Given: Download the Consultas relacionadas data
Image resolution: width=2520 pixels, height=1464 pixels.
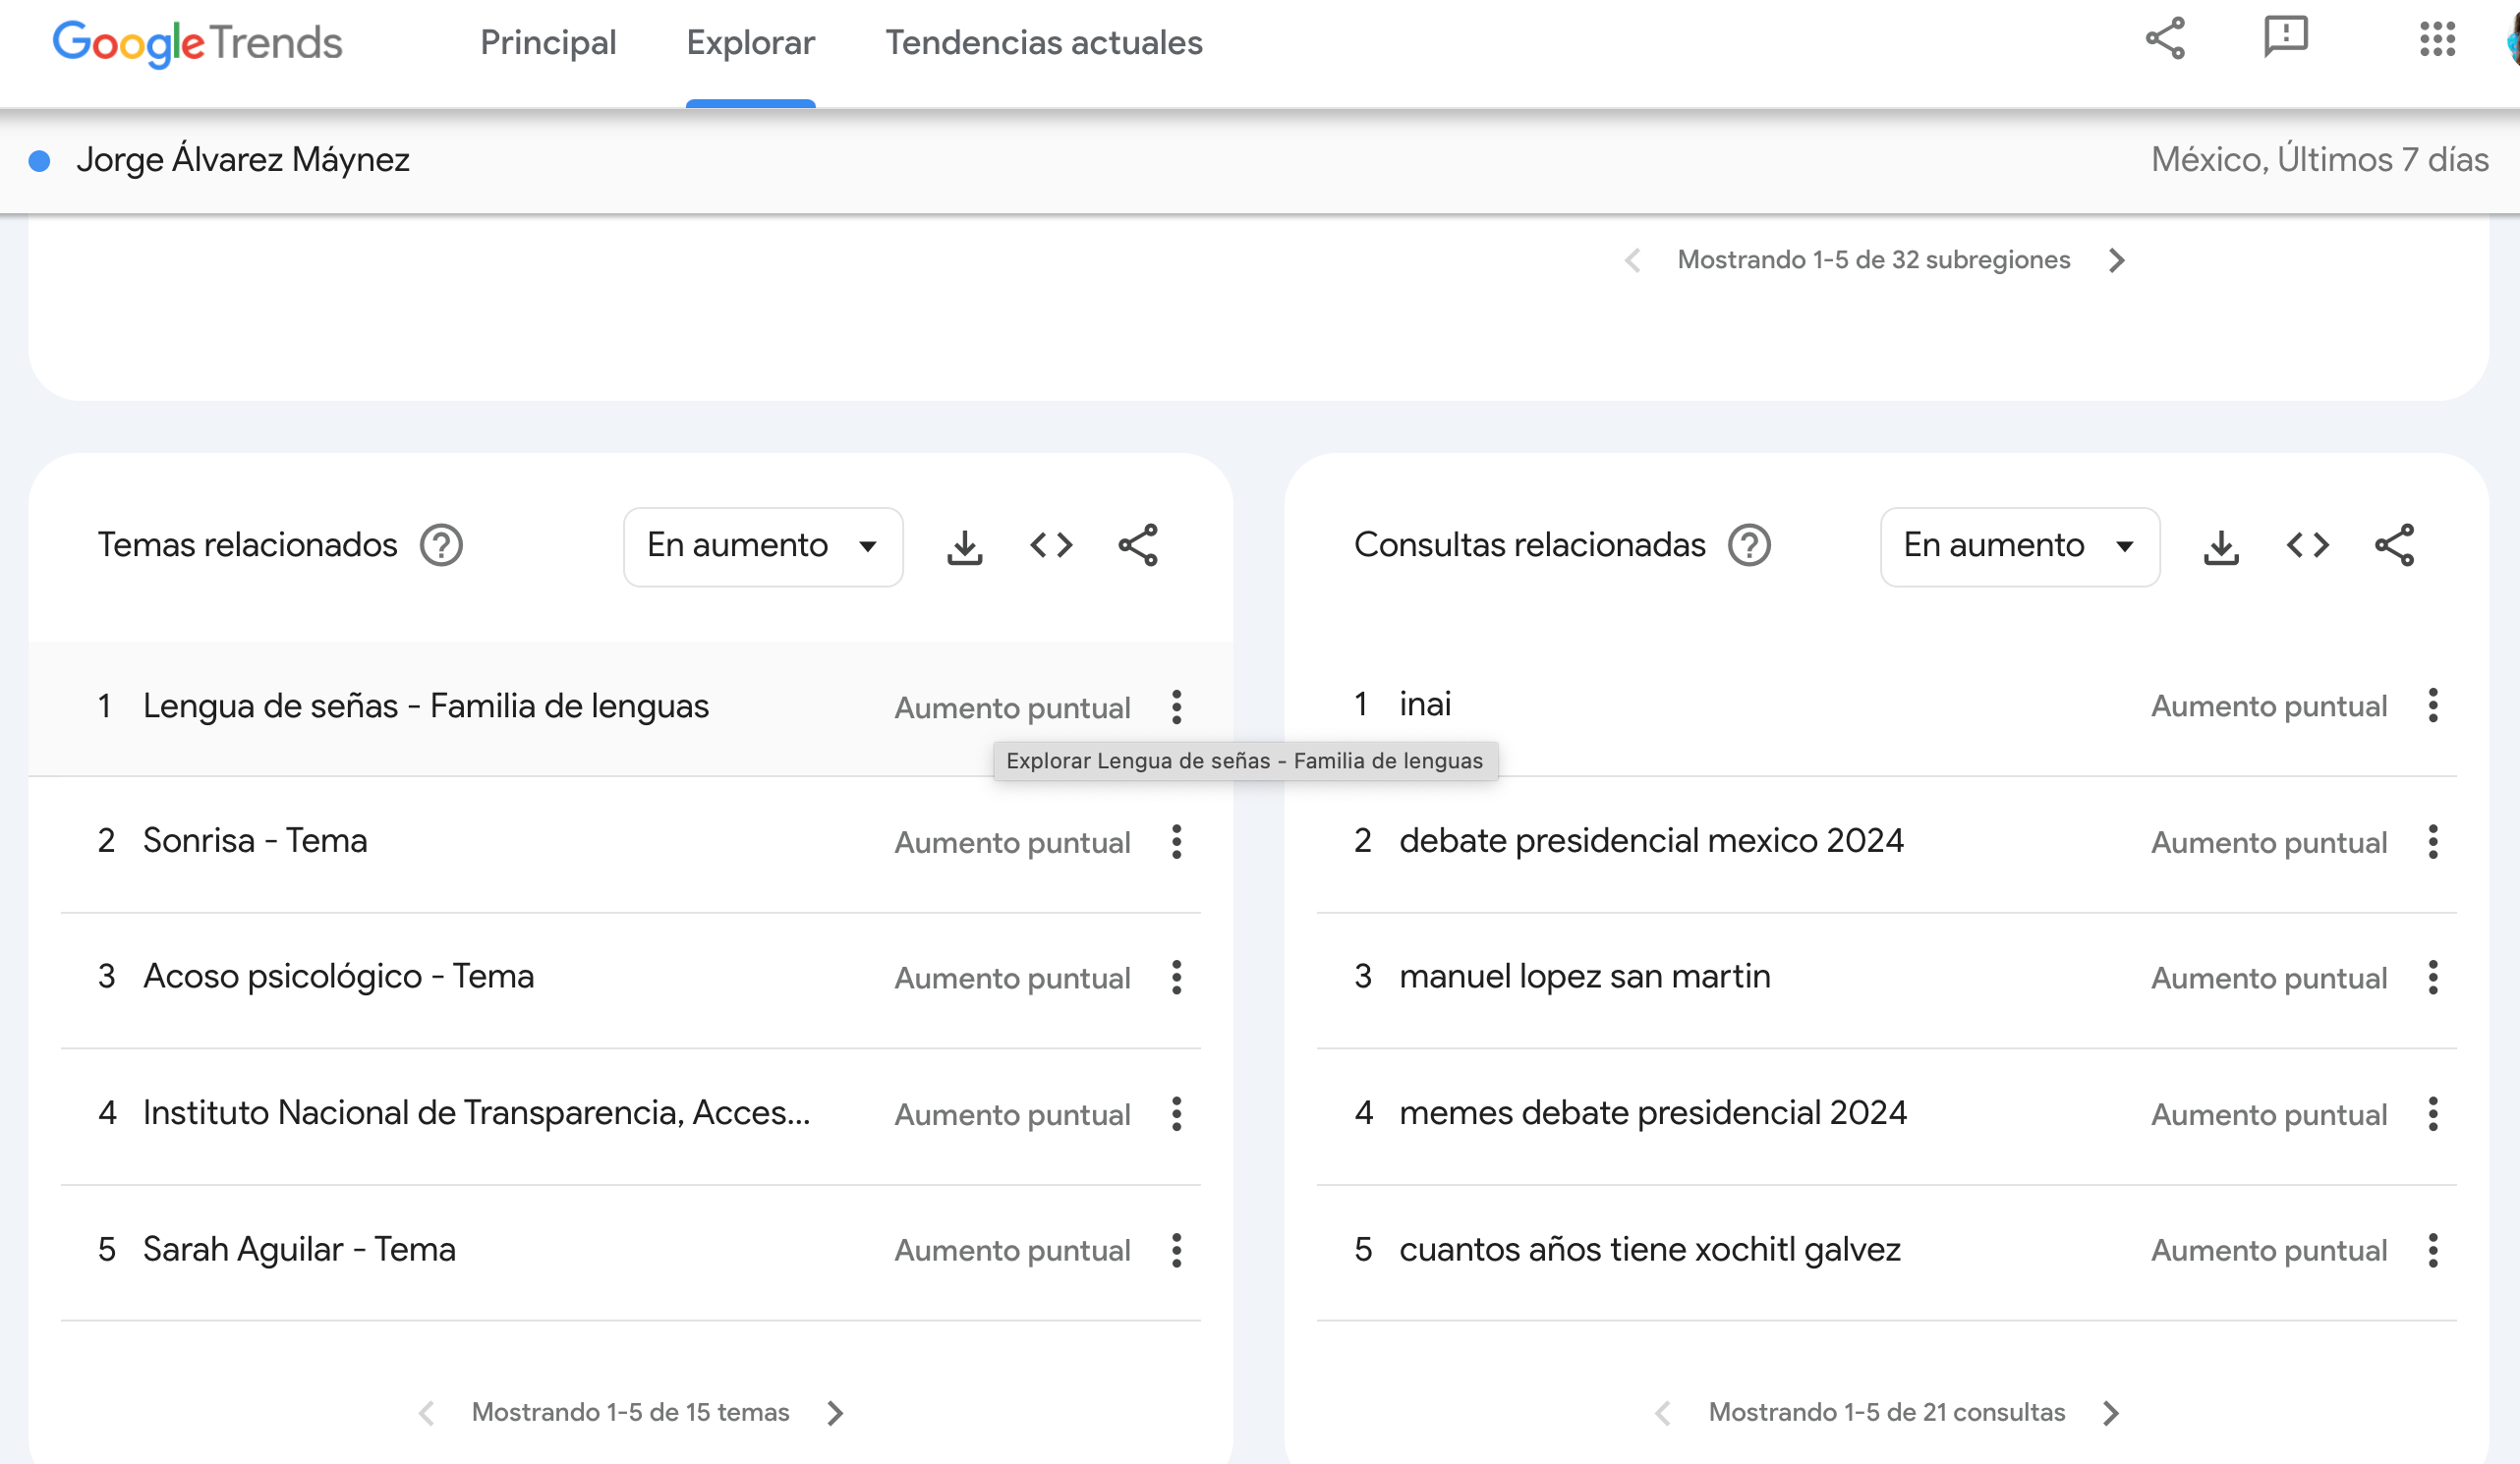Looking at the screenshot, I should (2221, 546).
